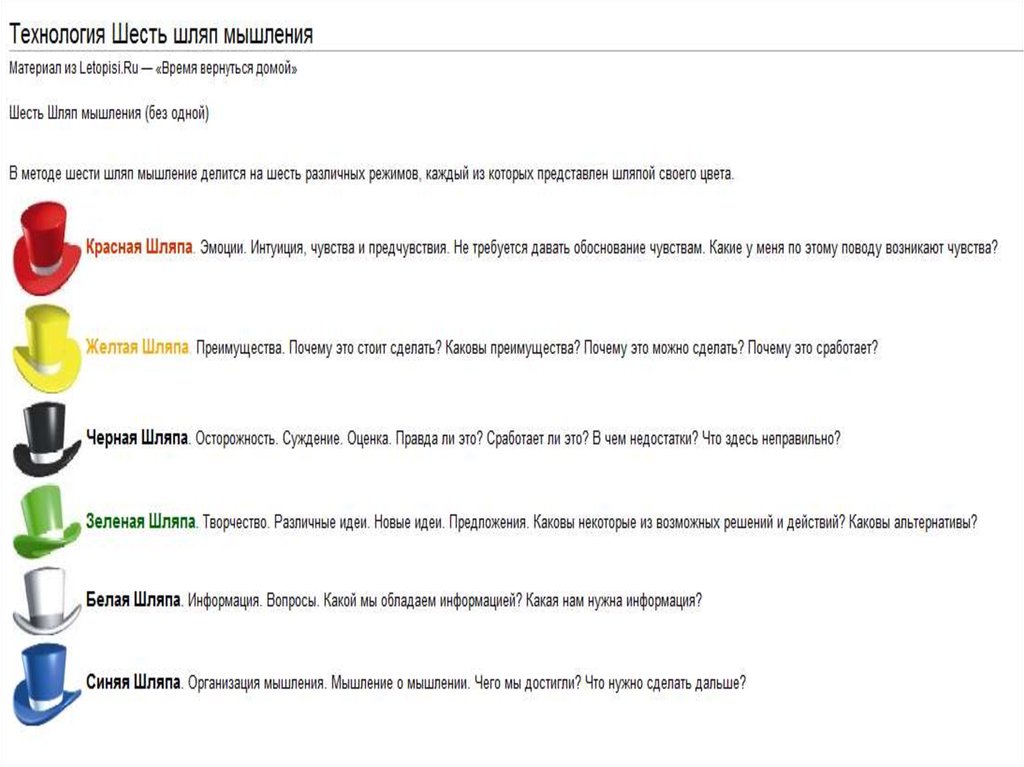Click the green hat text about creativity
This screenshot has width=1024, height=767.
[589, 522]
